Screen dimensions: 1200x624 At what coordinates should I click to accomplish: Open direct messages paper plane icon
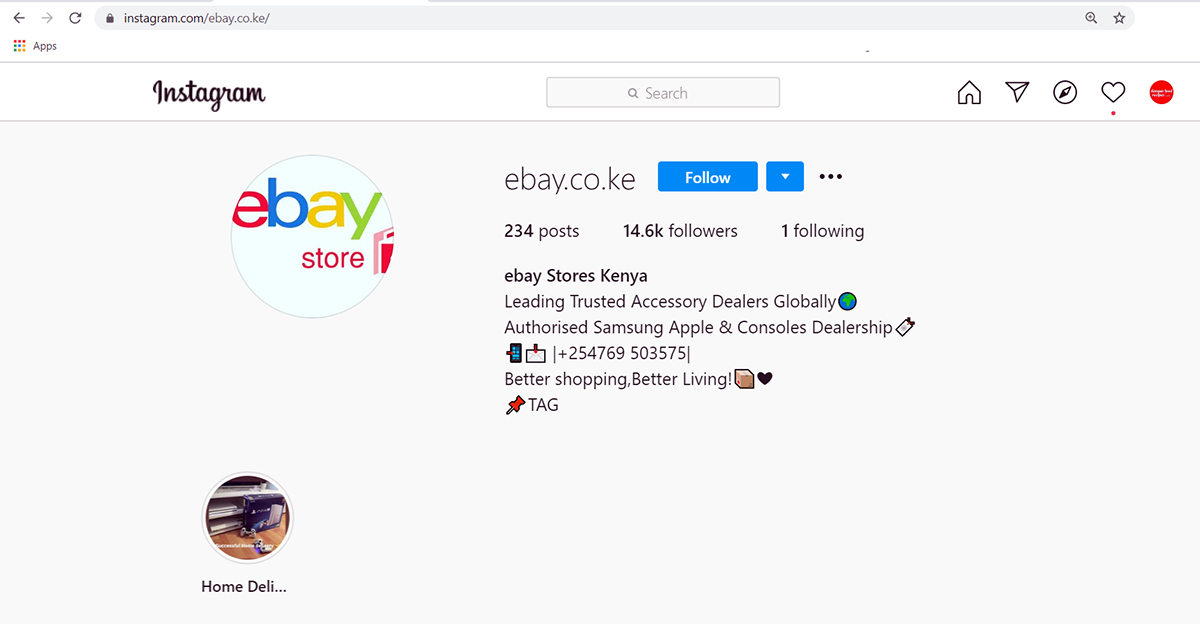pos(1017,92)
